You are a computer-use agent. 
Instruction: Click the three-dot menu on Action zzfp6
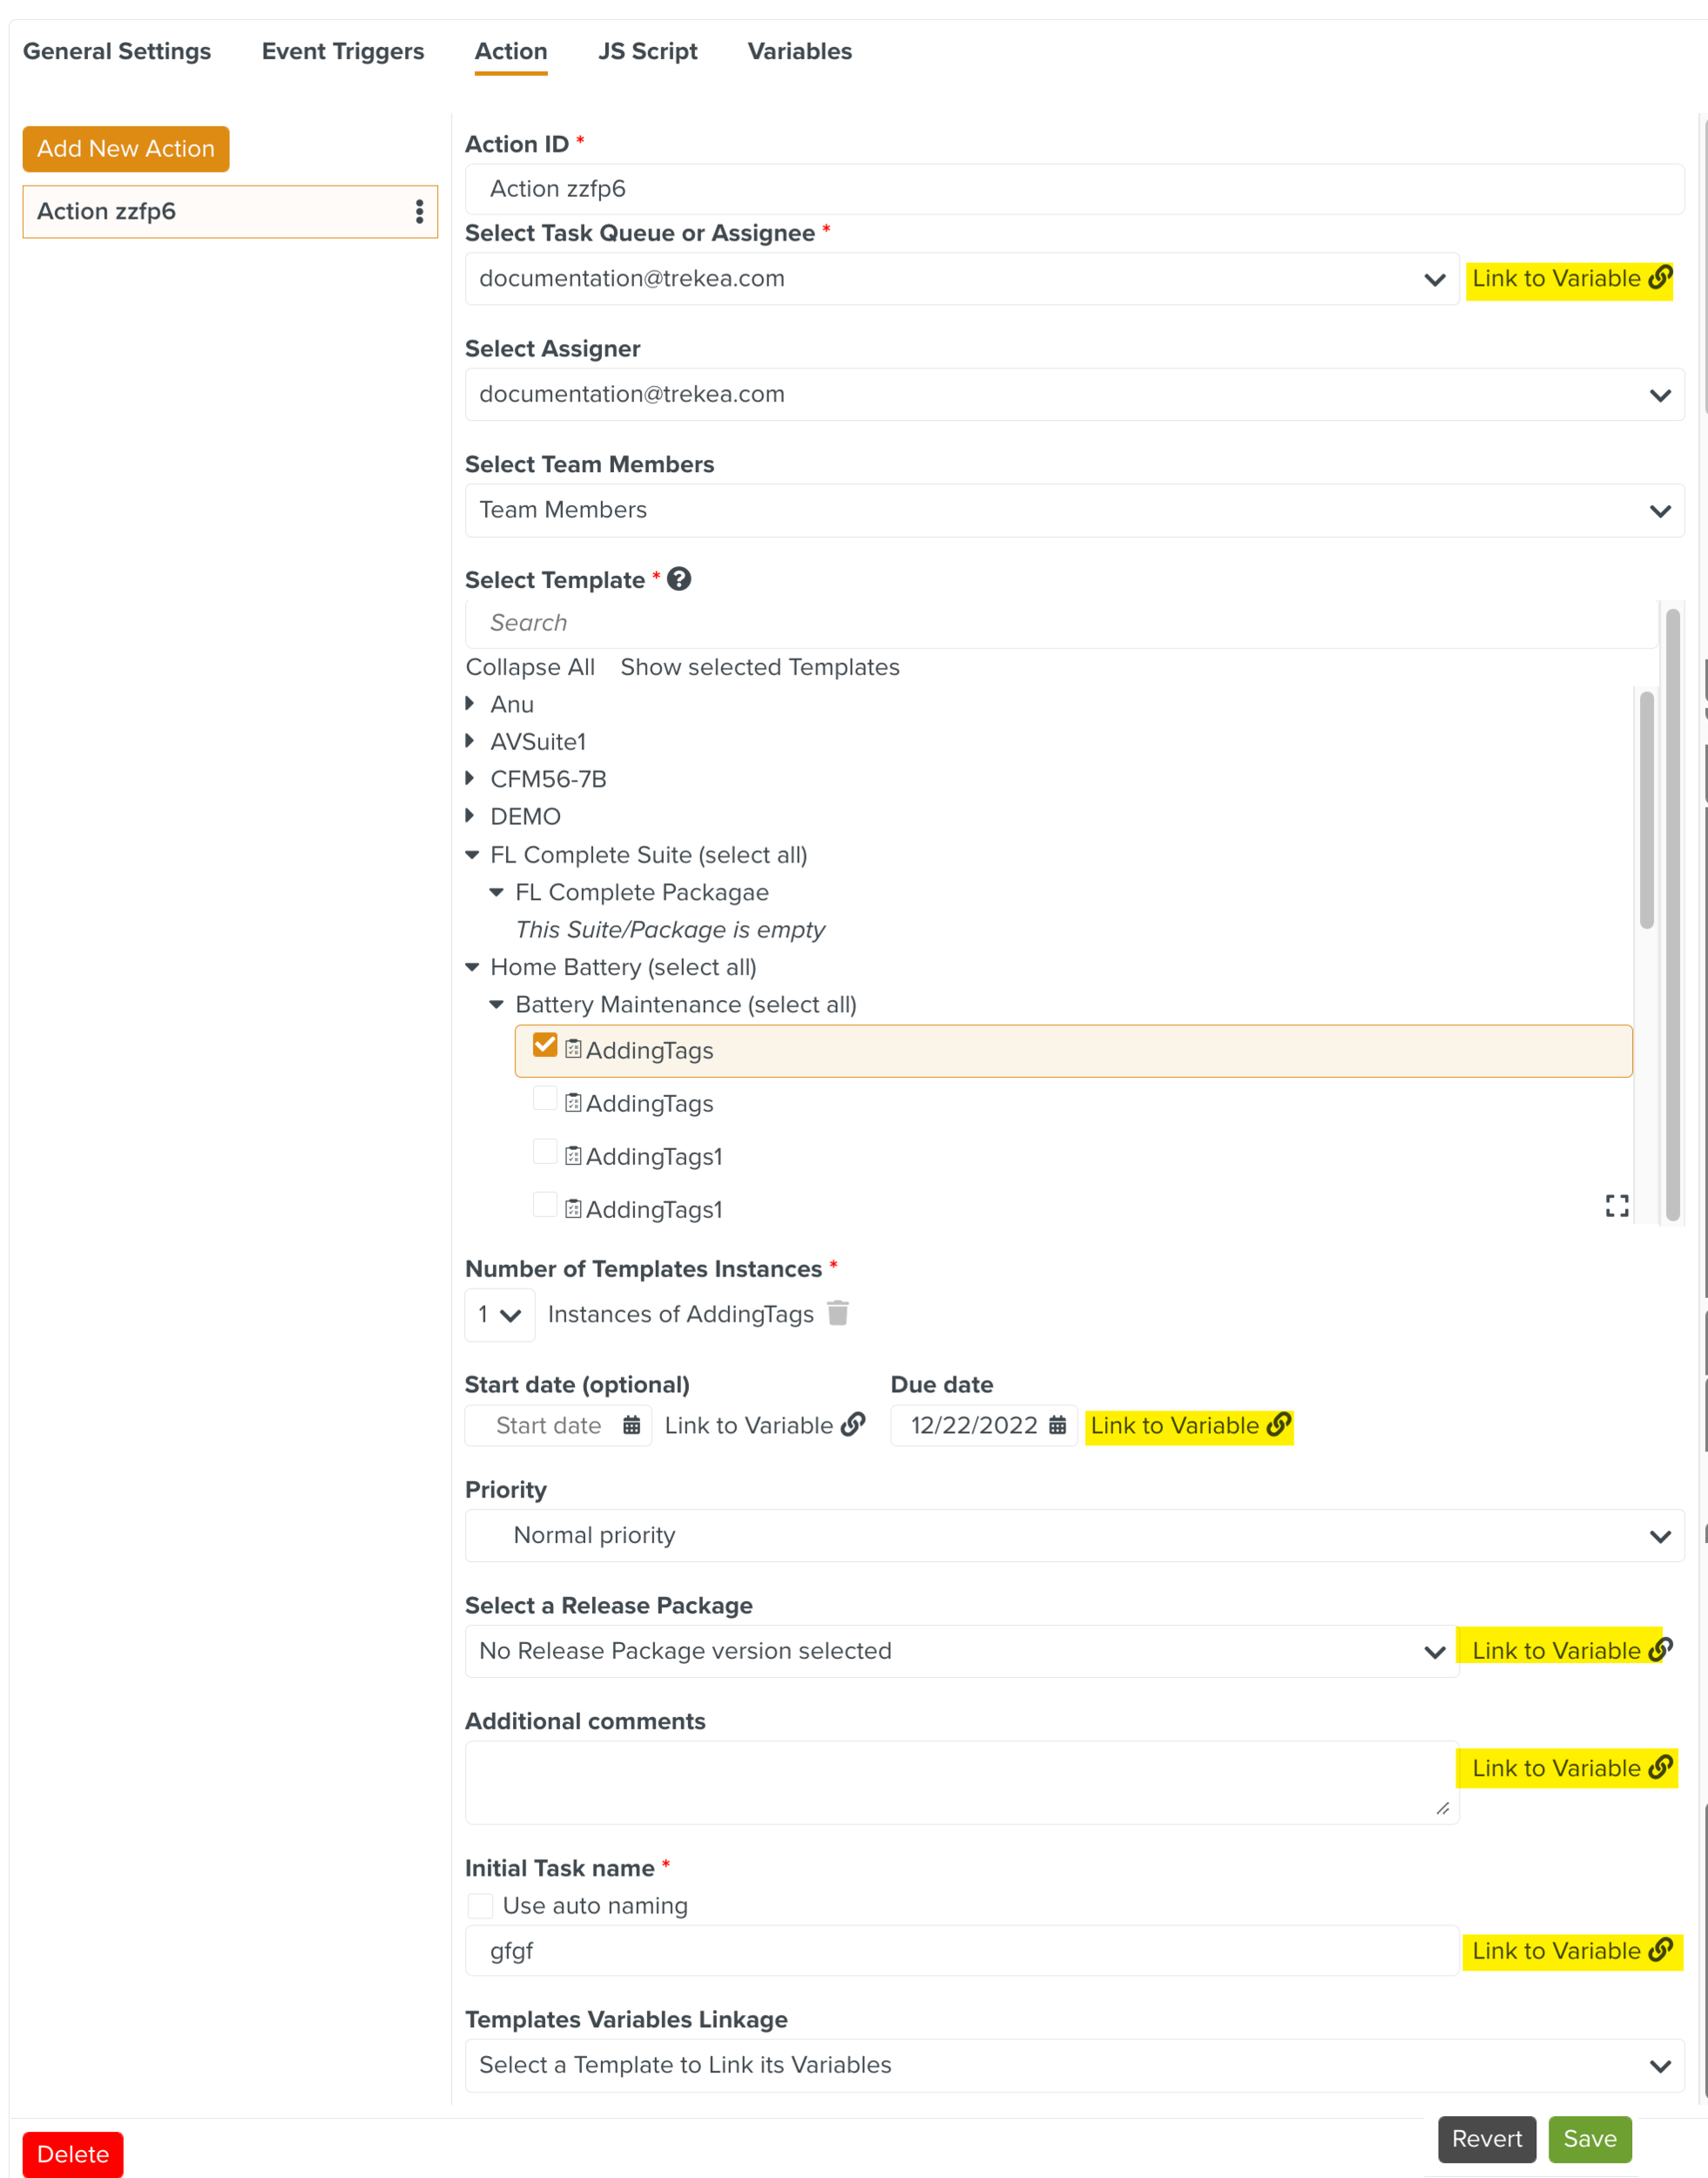pyautogui.click(x=419, y=211)
